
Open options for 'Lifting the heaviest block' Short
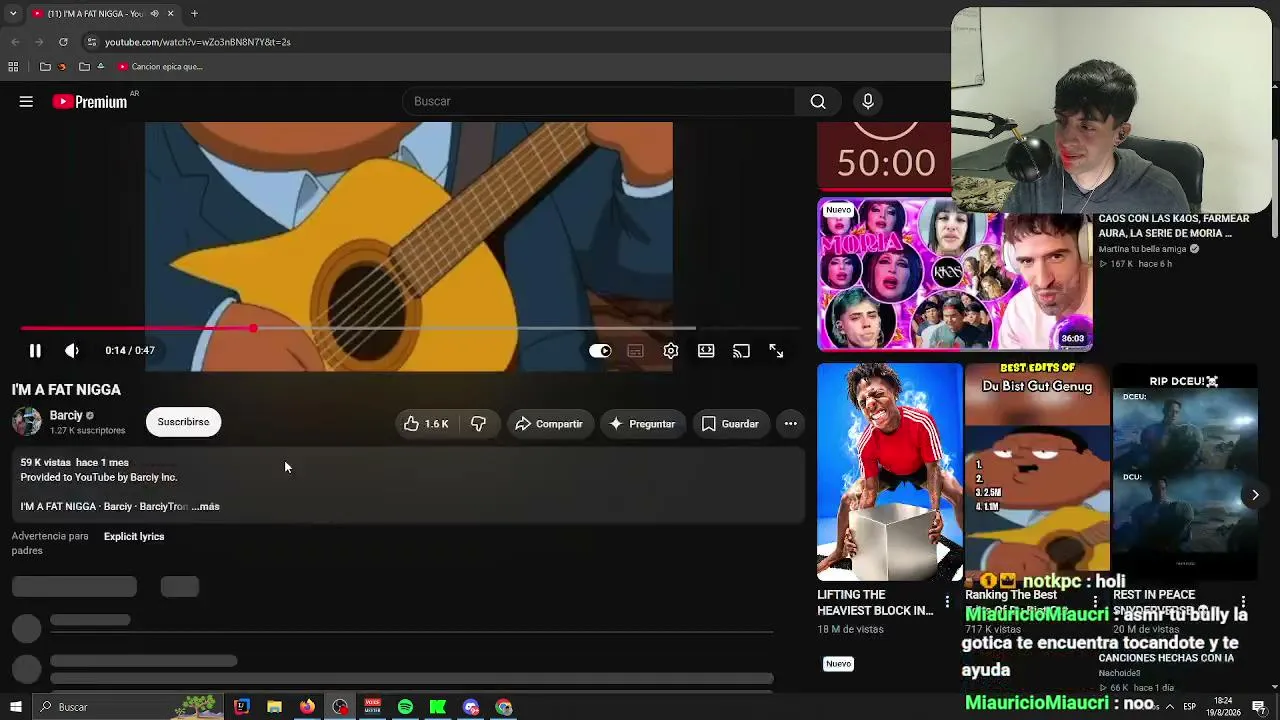(947, 603)
